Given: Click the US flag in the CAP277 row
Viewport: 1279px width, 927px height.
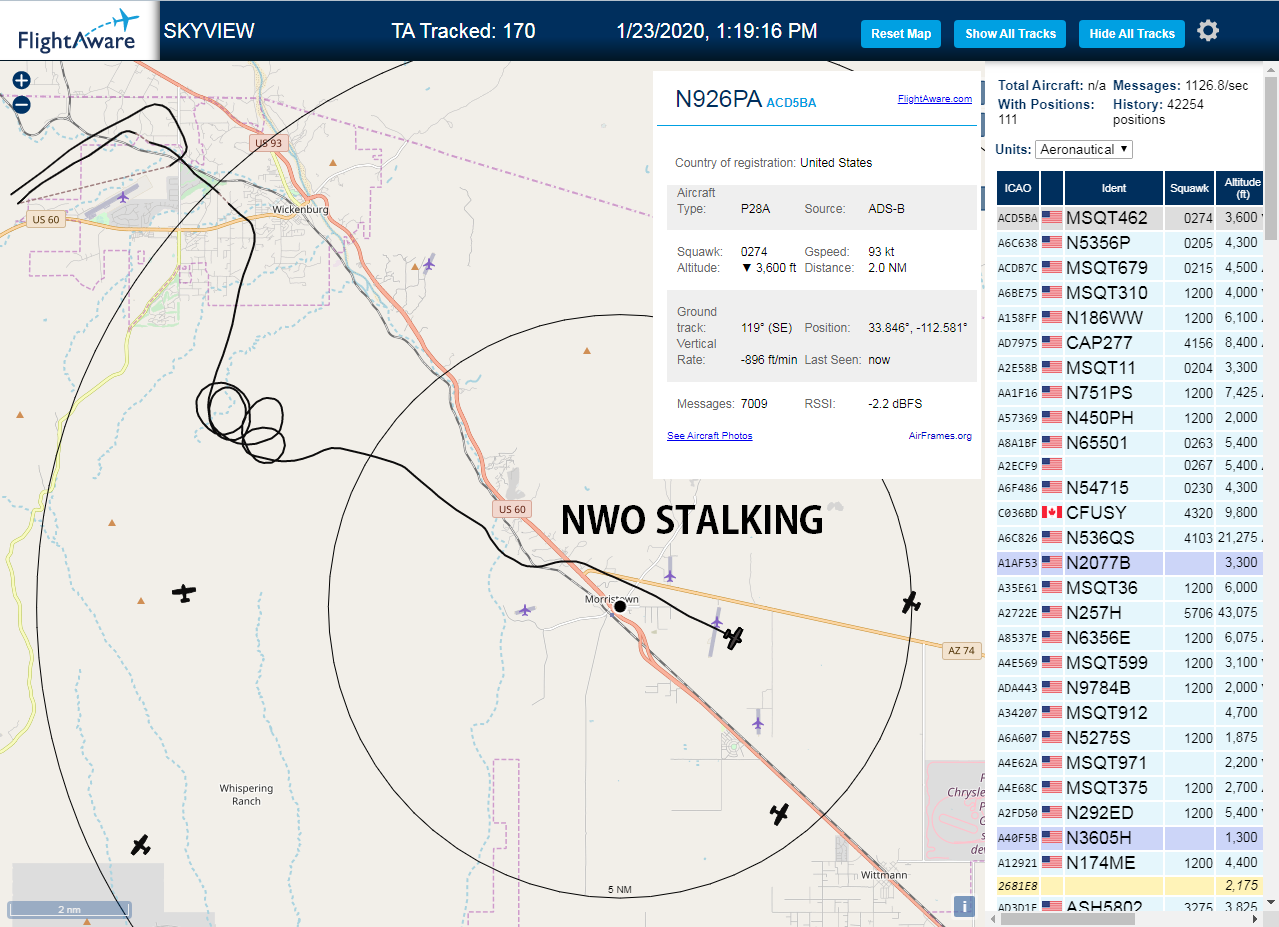Looking at the screenshot, I should tap(1052, 342).
